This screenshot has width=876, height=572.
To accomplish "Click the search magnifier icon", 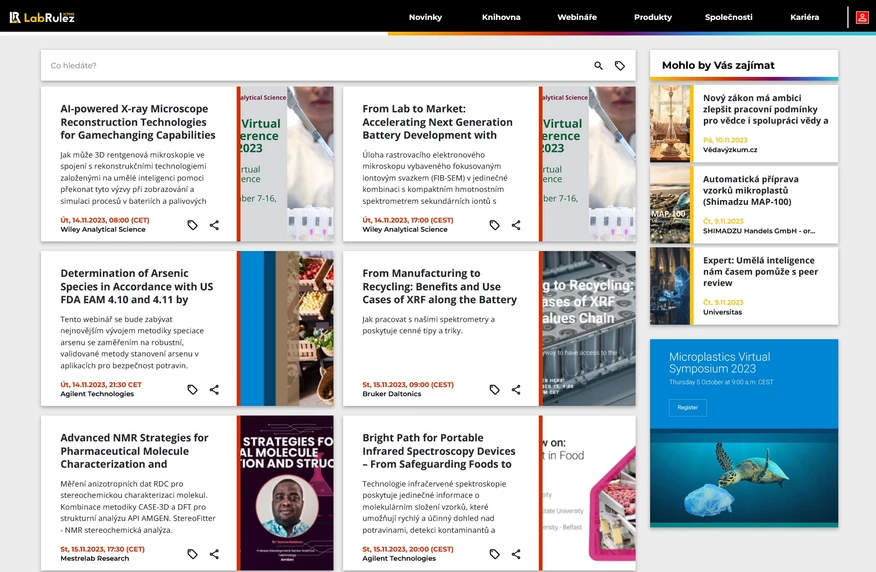I will pos(598,66).
